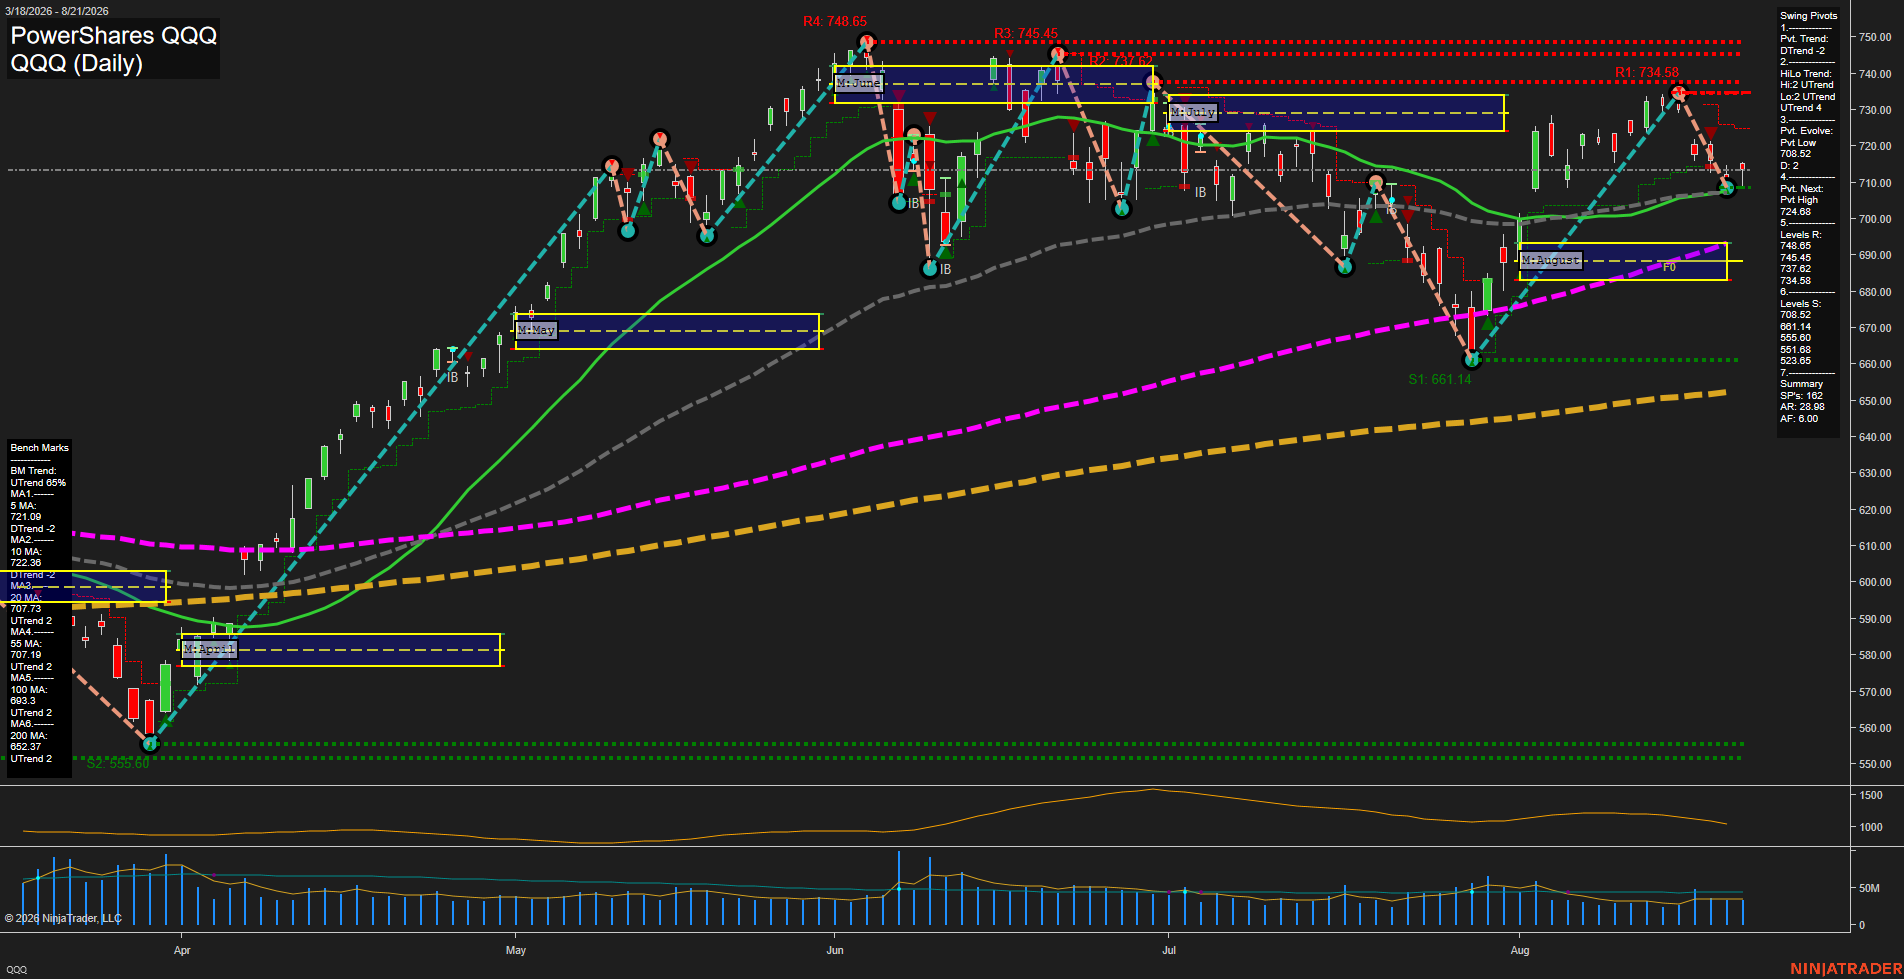Click the Pvt. Trend: entry in Swing Pivots

(1804, 39)
